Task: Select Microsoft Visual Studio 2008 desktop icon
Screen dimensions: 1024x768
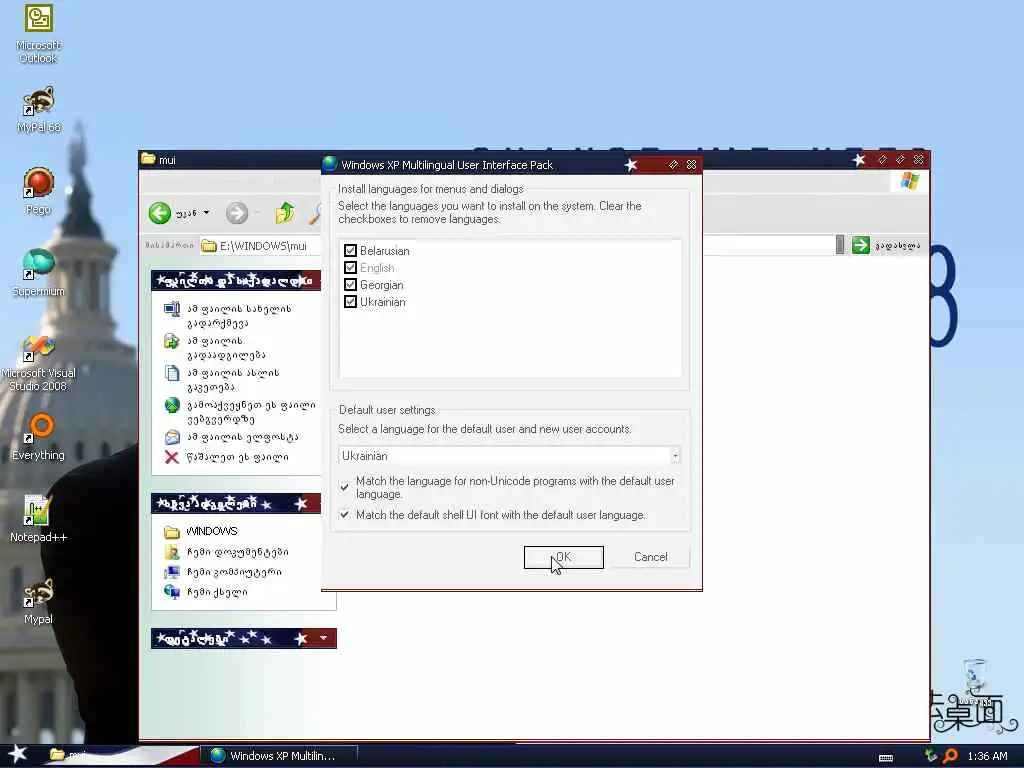Action: click(38, 363)
